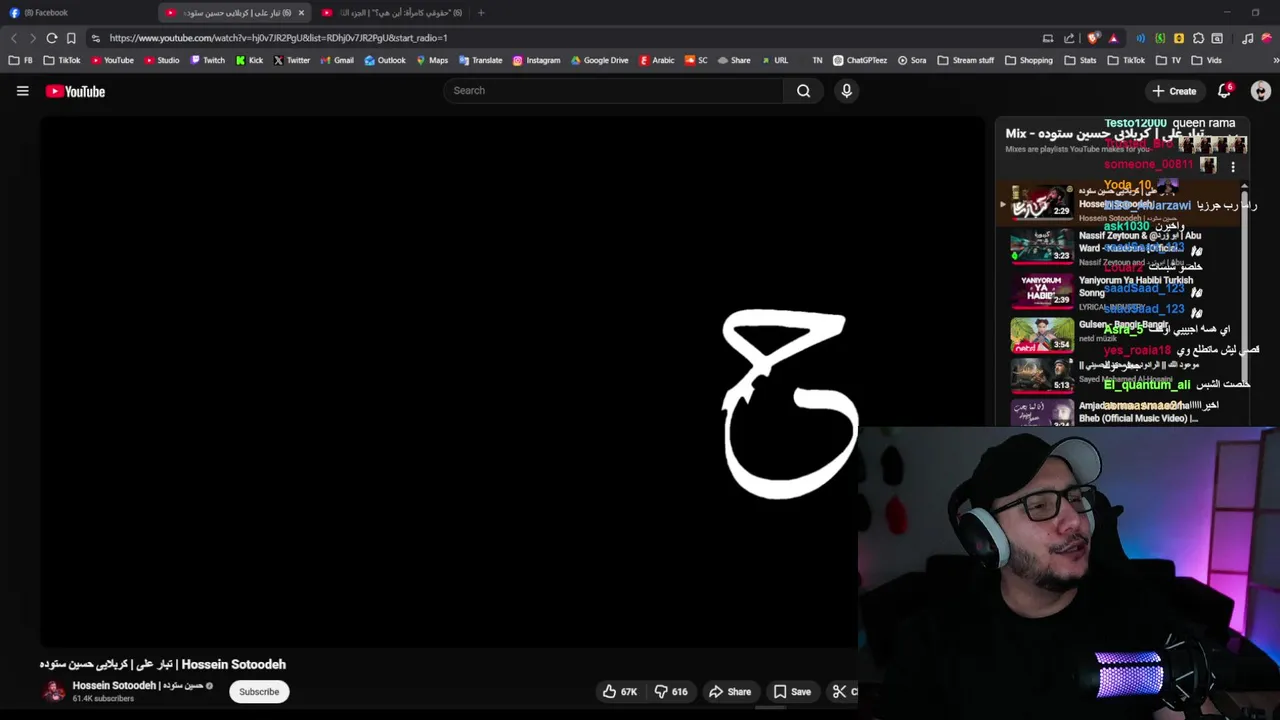Viewport: 1280px width, 720px height.
Task: Open the Twitch bookmark
Action: 208,60
